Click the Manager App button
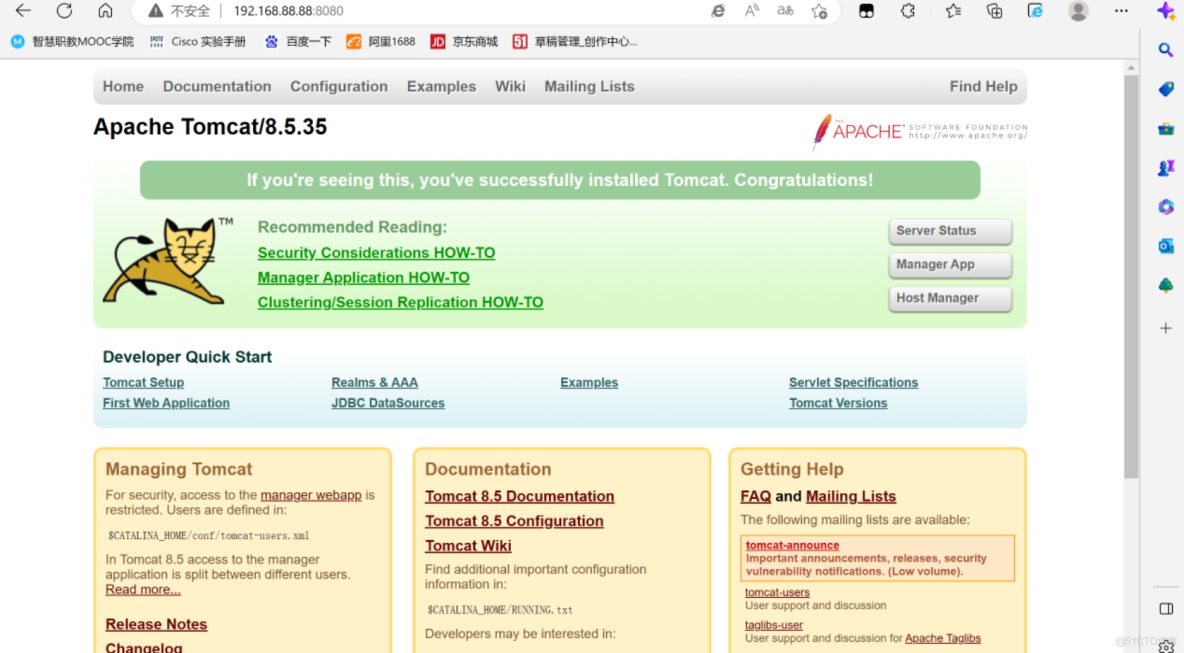The width and height of the screenshot is (1184, 653). [950, 264]
